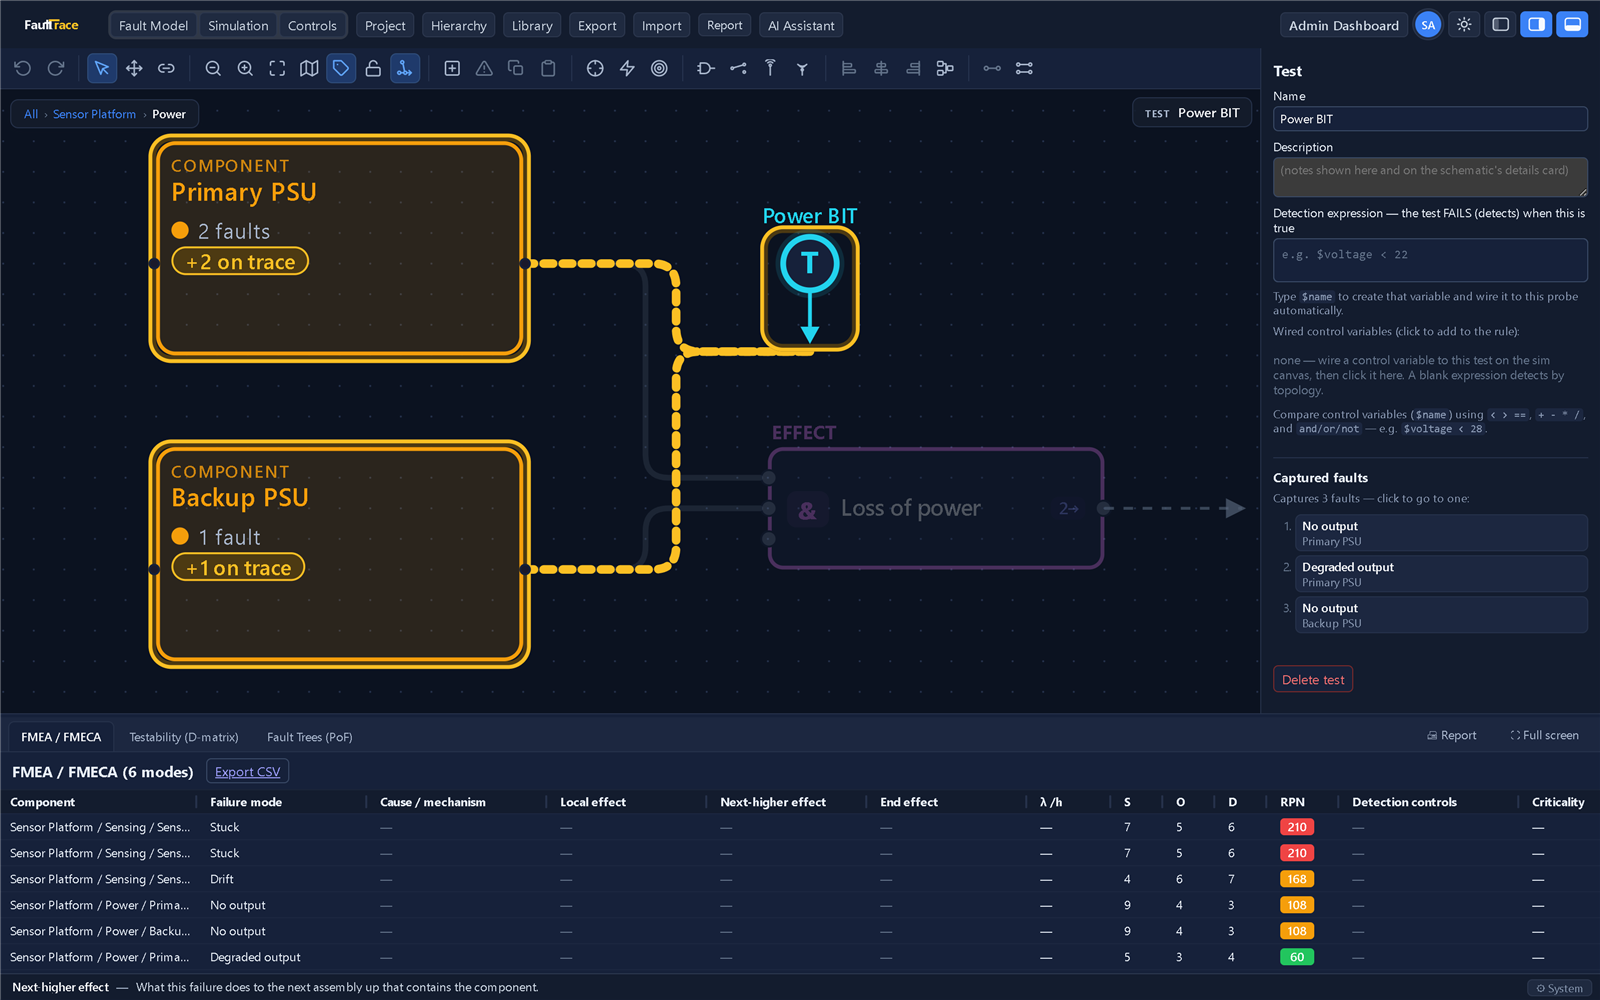The image size is (1600, 1000).
Task: Open the AI Assistant
Action: (x=801, y=25)
